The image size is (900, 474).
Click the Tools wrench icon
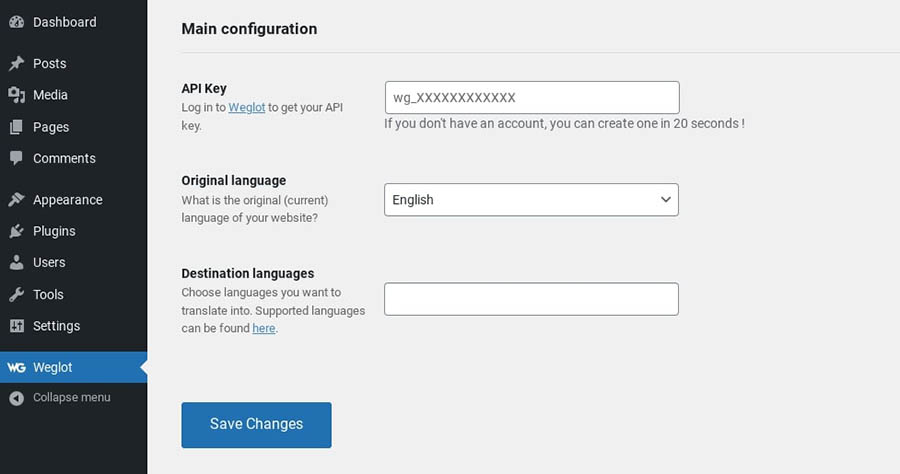pos(16,294)
